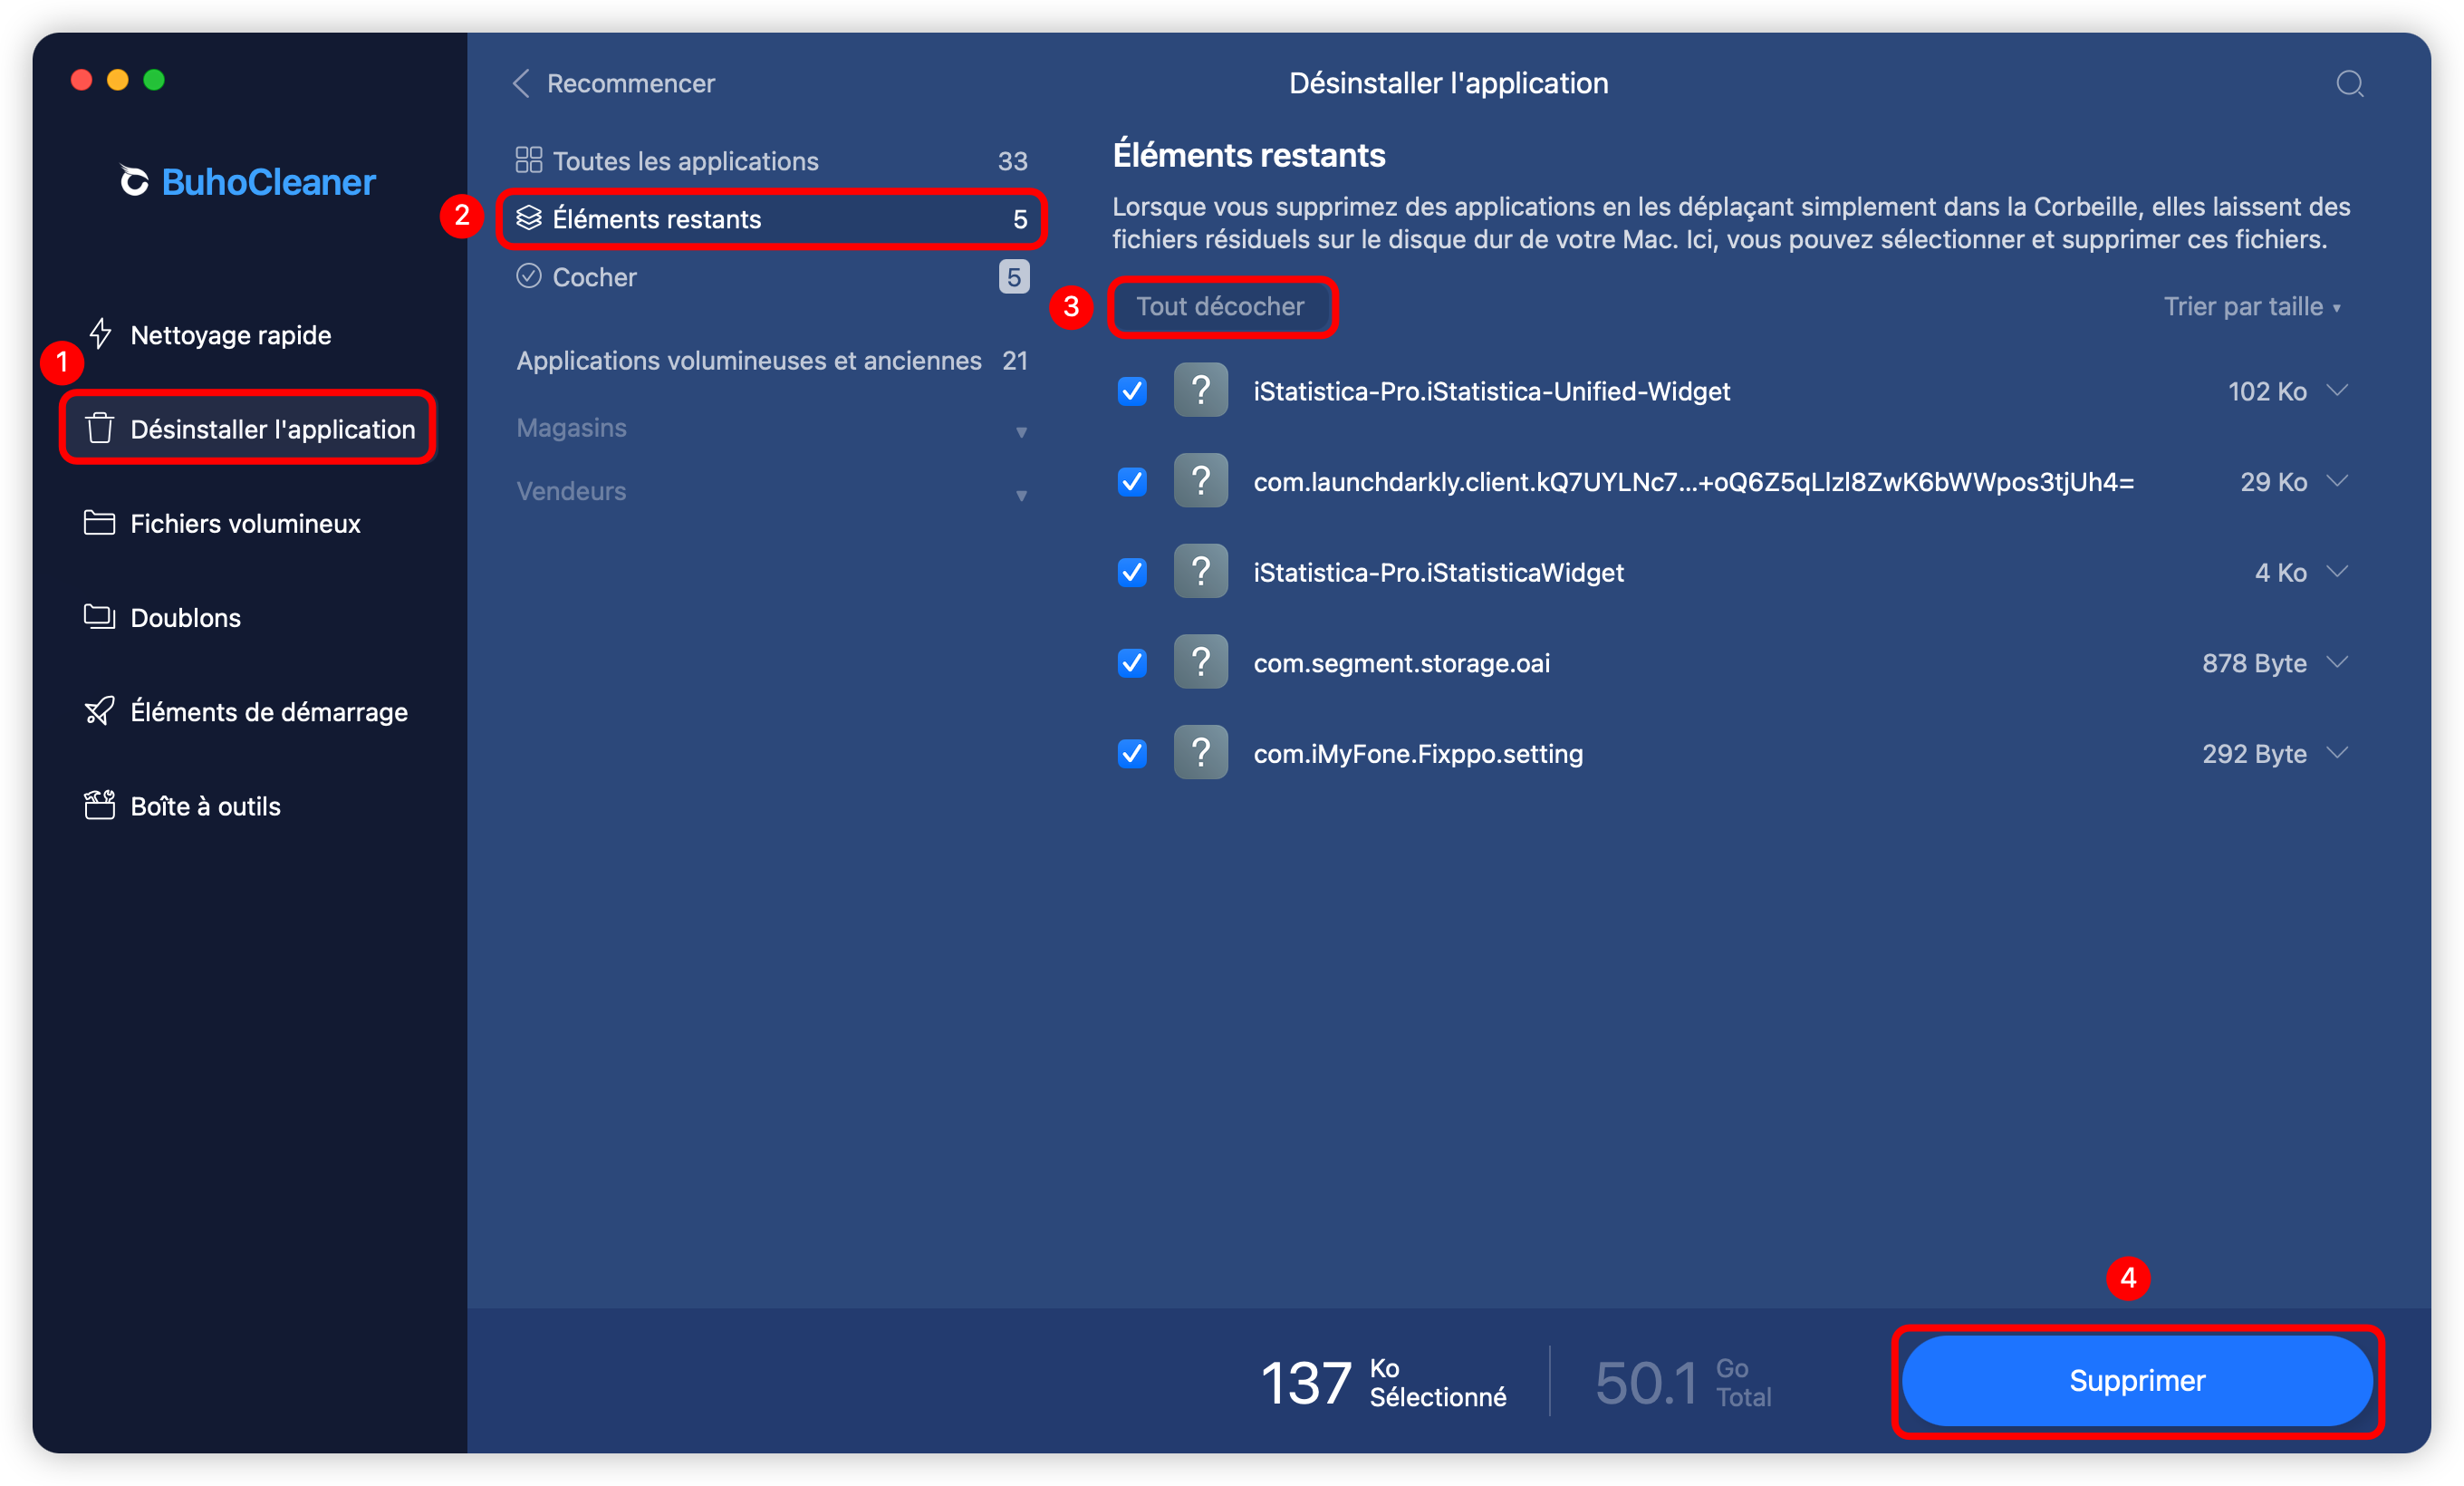Expand the com.iMyFone.Fixppo.setting row chevron
This screenshot has width=2464, height=1486.
[x=2337, y=752]
